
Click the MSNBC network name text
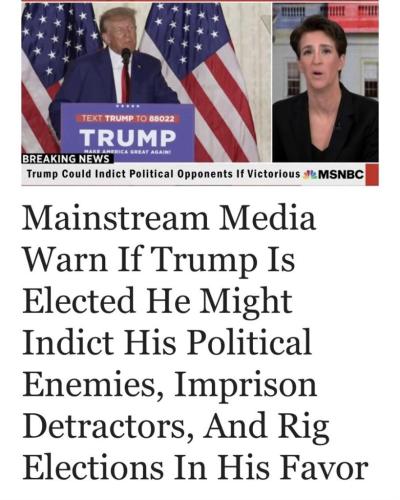click(x=341, y=174)
